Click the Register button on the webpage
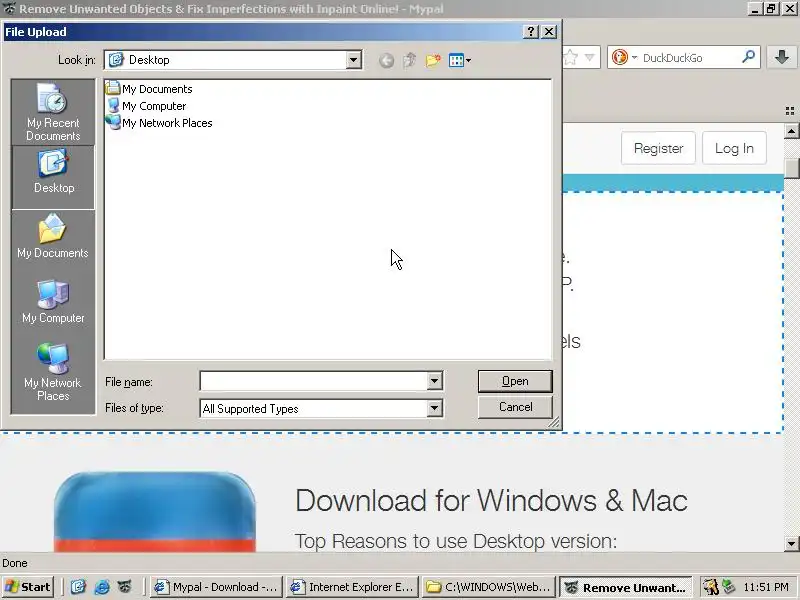This screenshot has height=600, width=800. 658,148
